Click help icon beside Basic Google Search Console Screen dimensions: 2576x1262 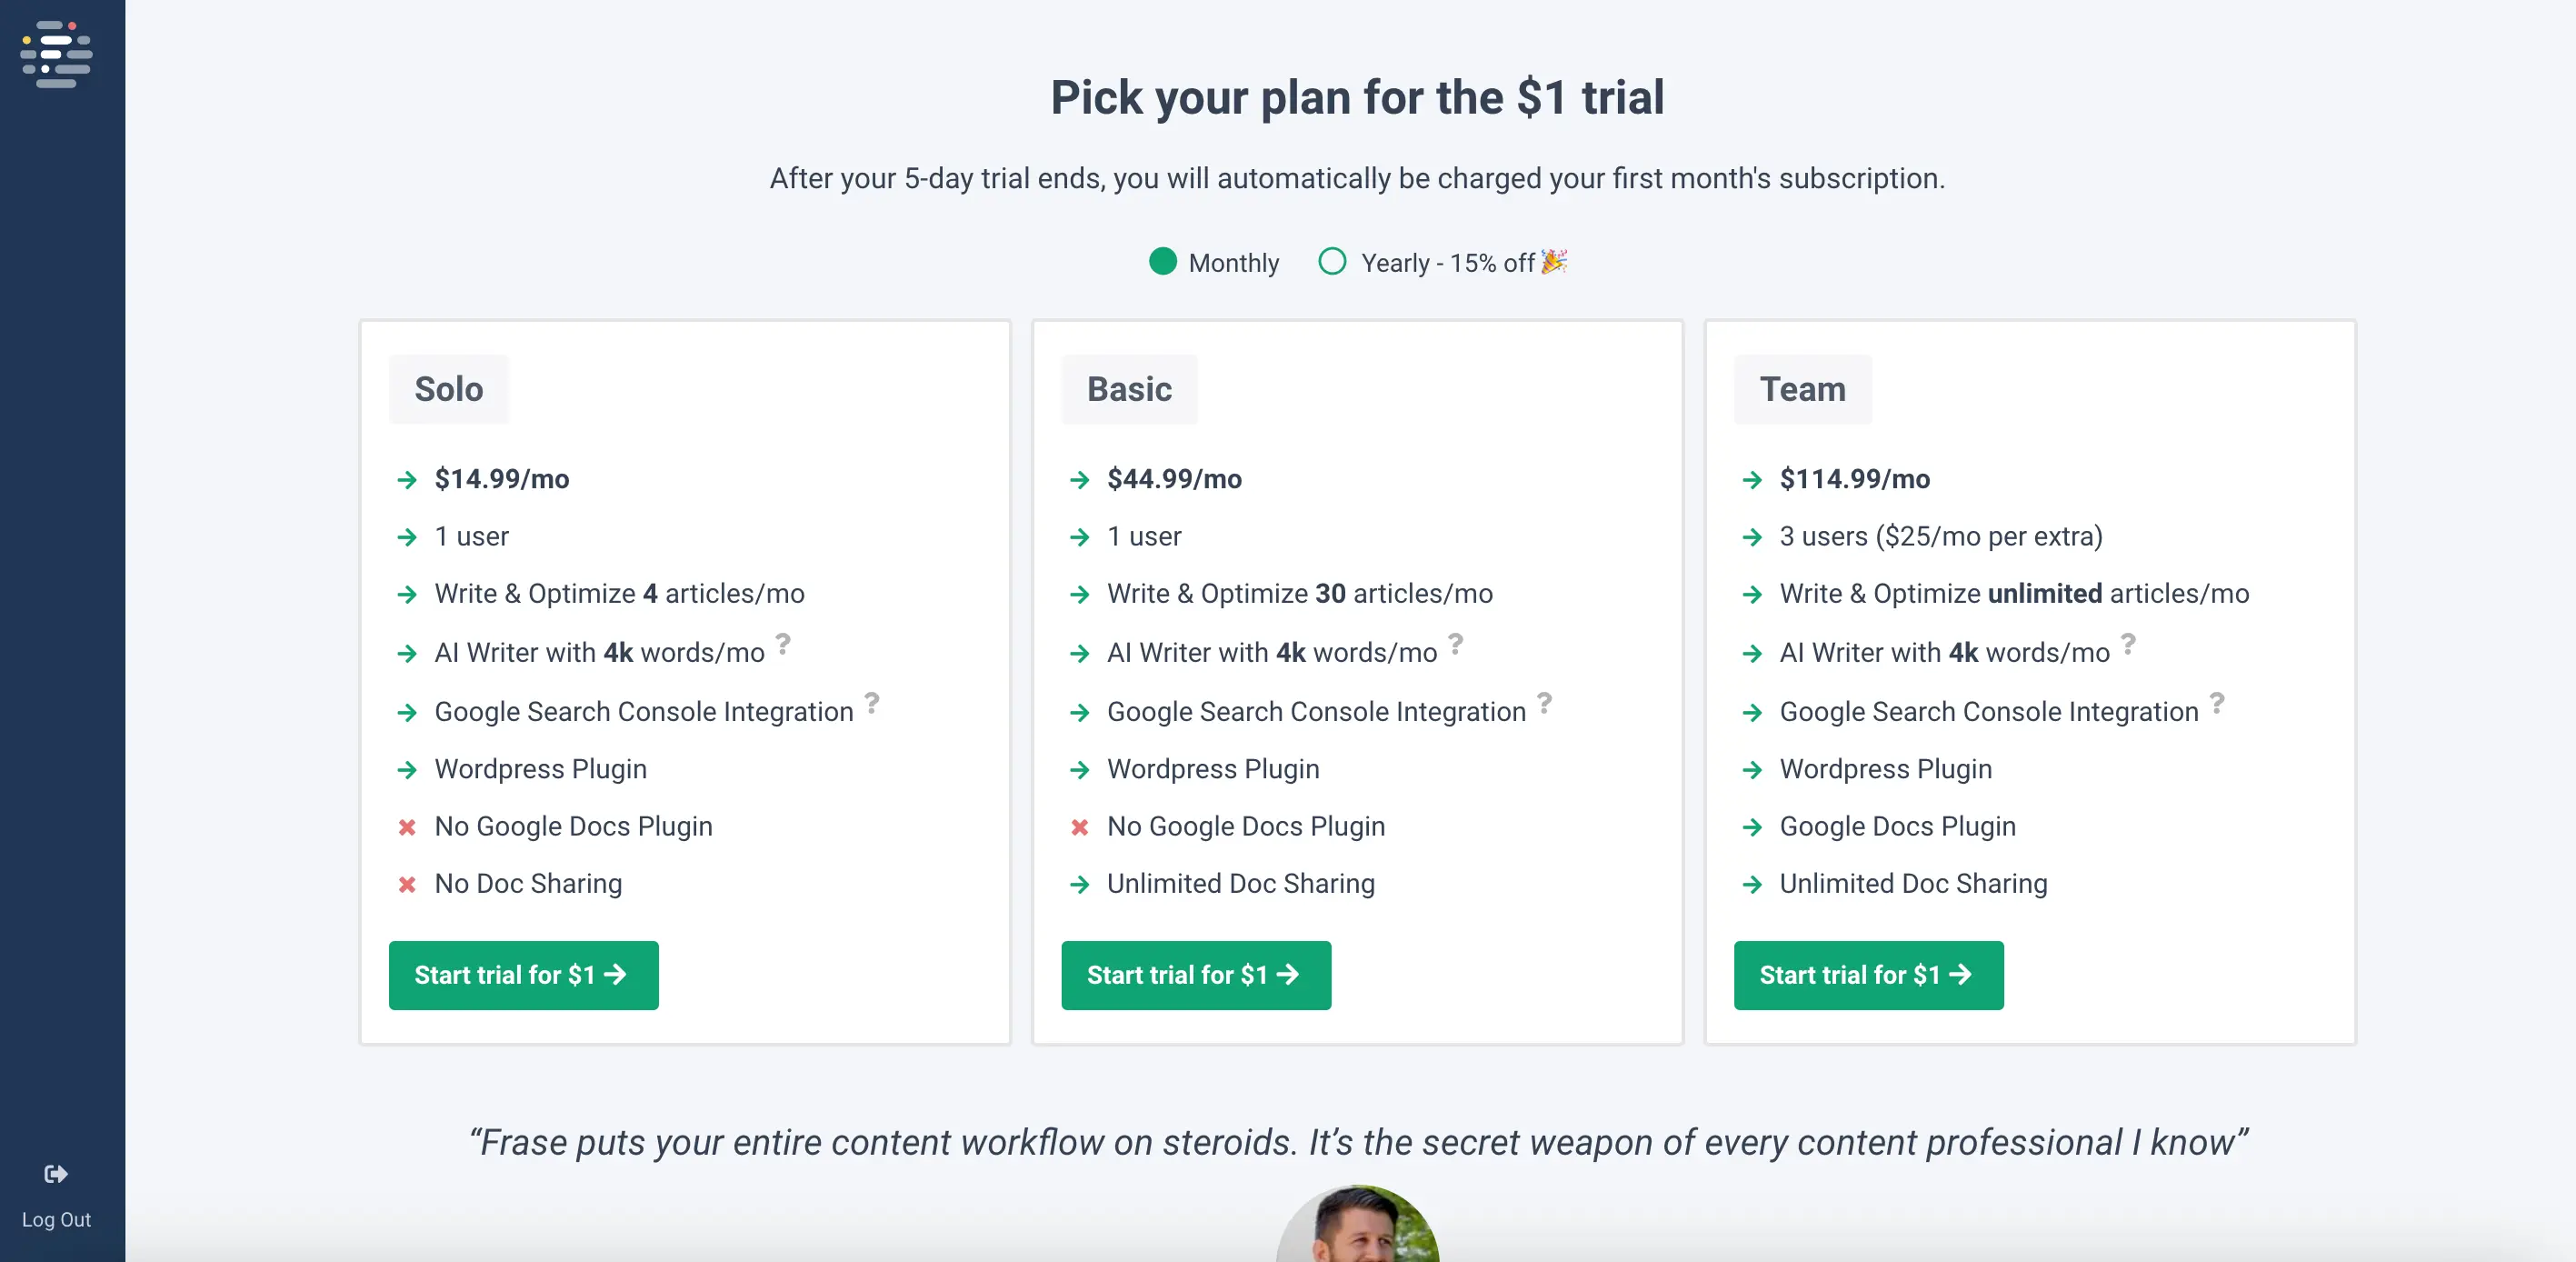click(x=1544, y=703)
